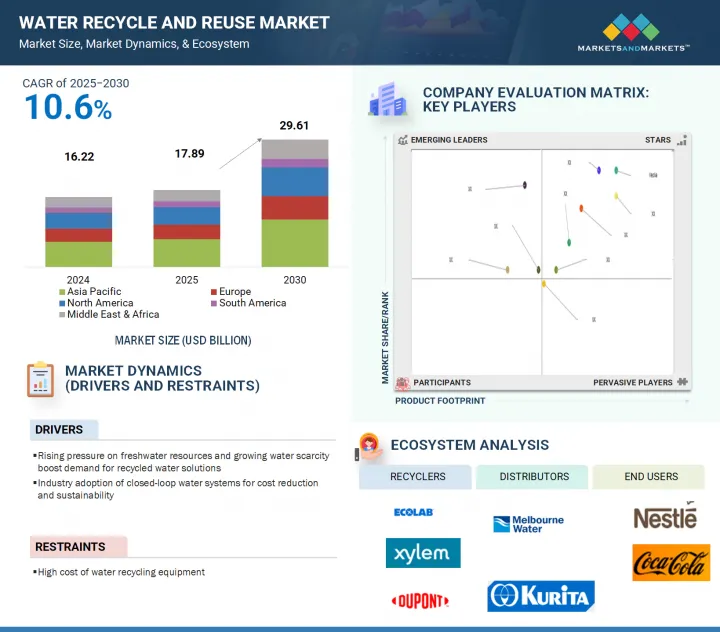The height and width of the screenshot is (632, 720).
Task: Click the Europe red legend swatch
Action: click(x=213, y=292)
